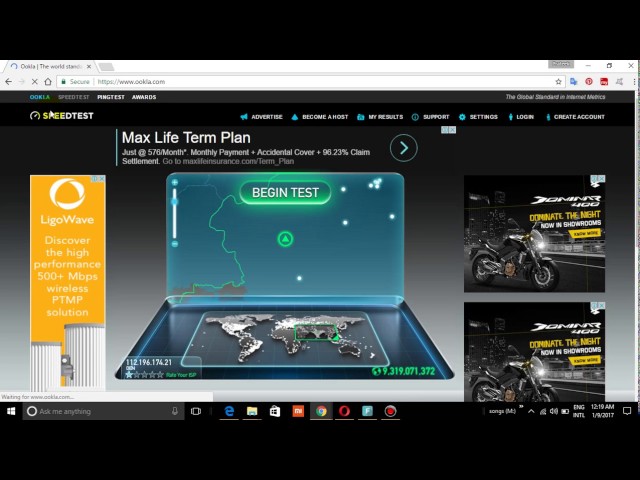Close the LigoWave ad with X
Image resolution: width=640 pixels, height=480 pixels.
coord(102,179)
